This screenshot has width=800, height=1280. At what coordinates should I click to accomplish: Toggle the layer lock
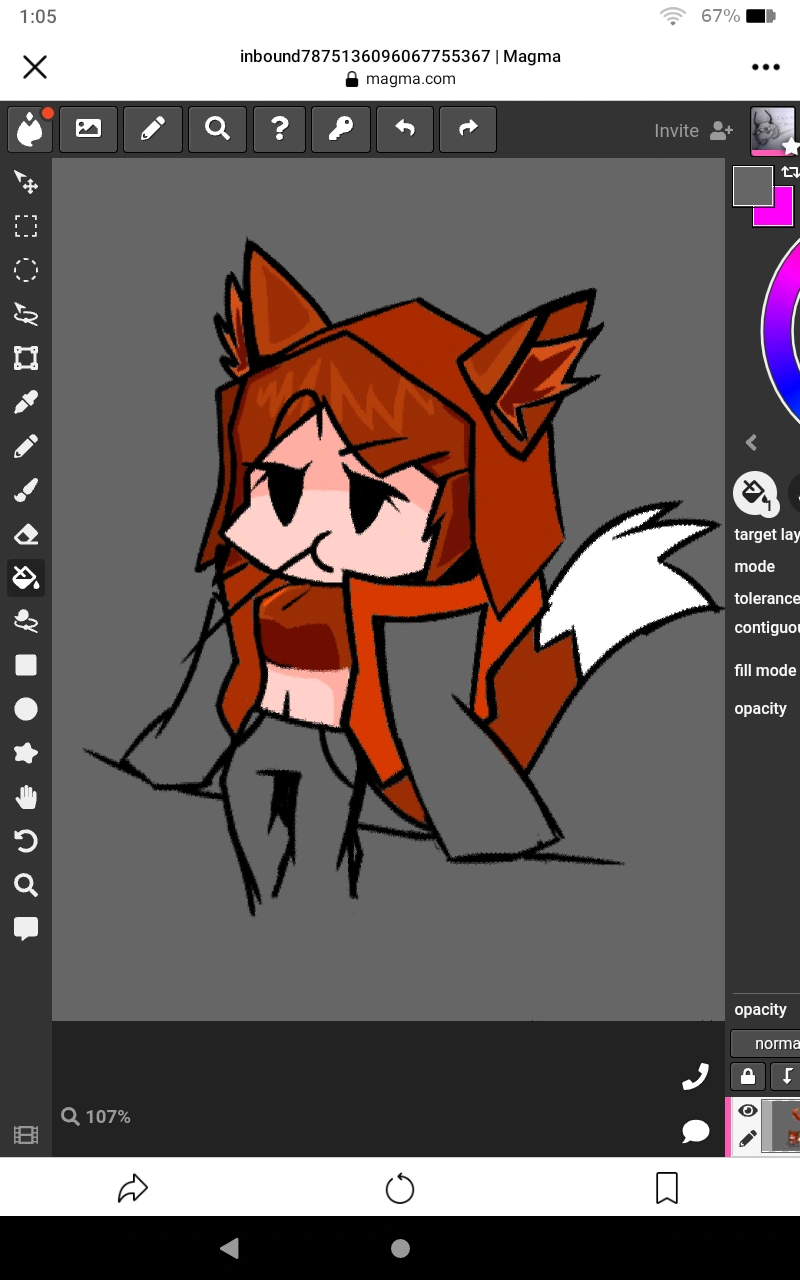(x=748, y=1077)
